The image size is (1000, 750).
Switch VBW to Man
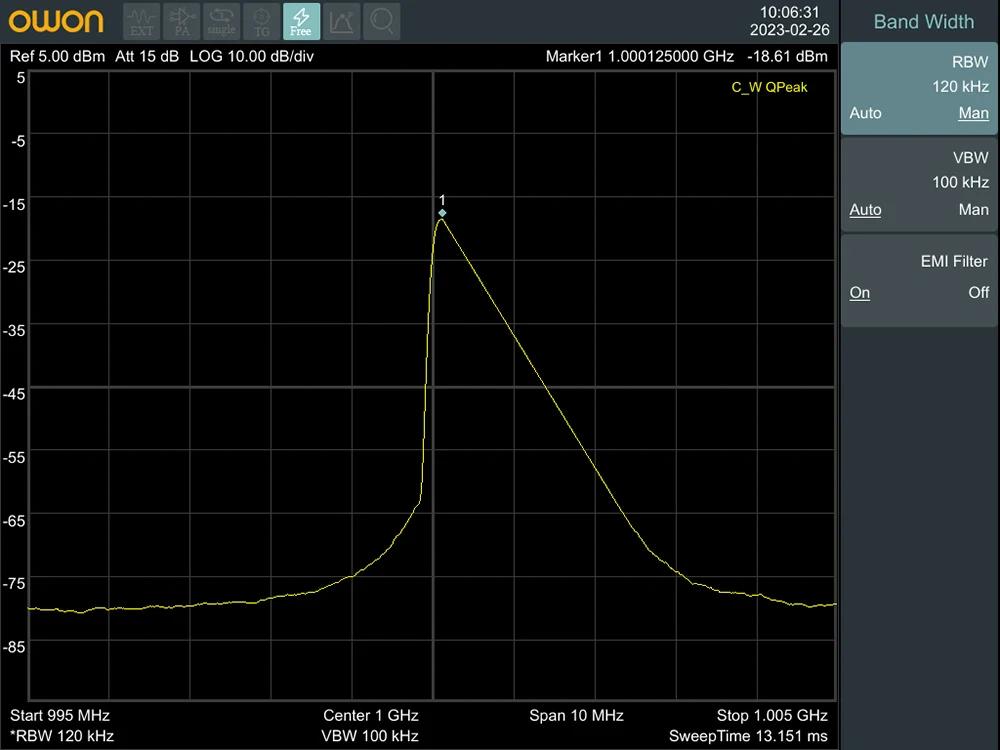point(973,210)
